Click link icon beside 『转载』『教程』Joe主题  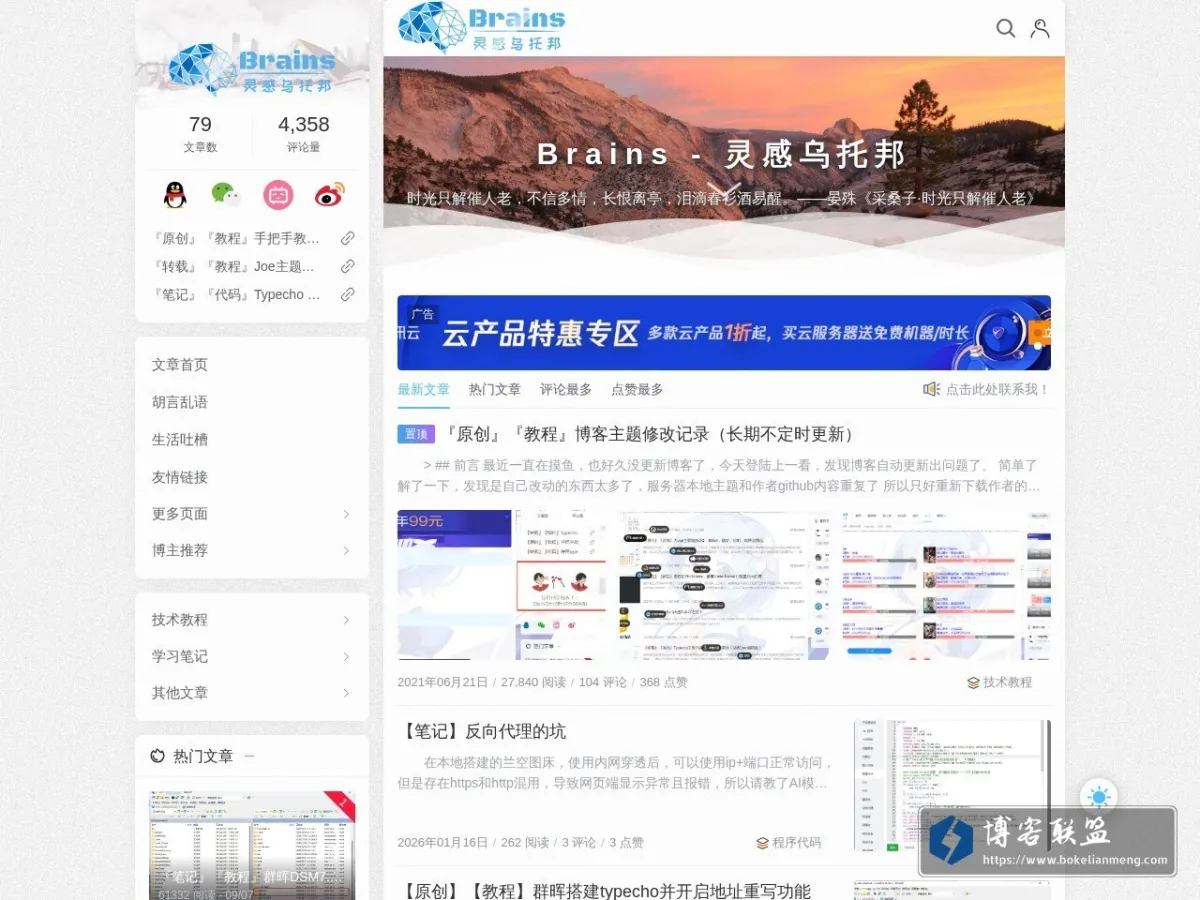click(x=347, y=266)
